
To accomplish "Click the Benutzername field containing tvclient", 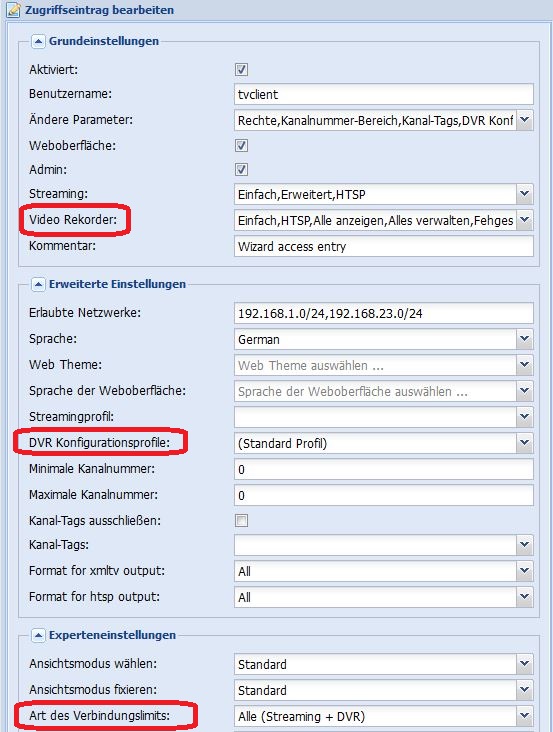I will click(384, 94).
